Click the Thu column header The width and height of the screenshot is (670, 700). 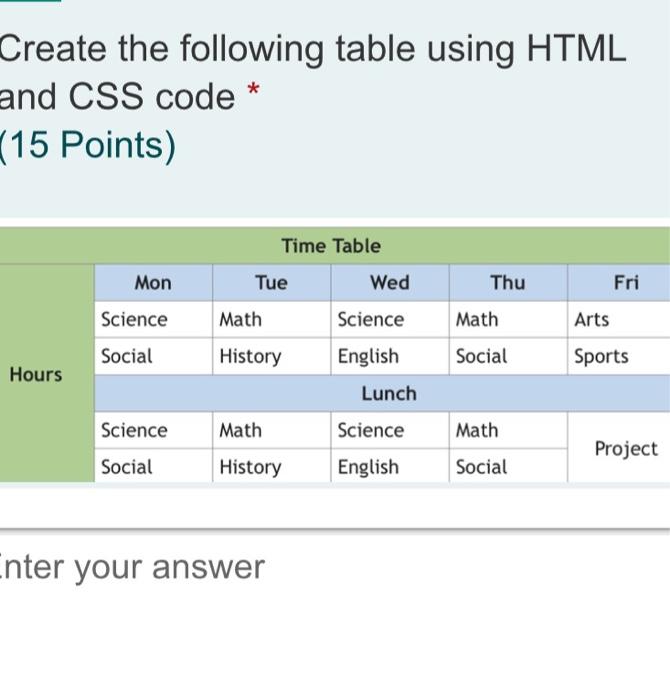click(508, 283)
